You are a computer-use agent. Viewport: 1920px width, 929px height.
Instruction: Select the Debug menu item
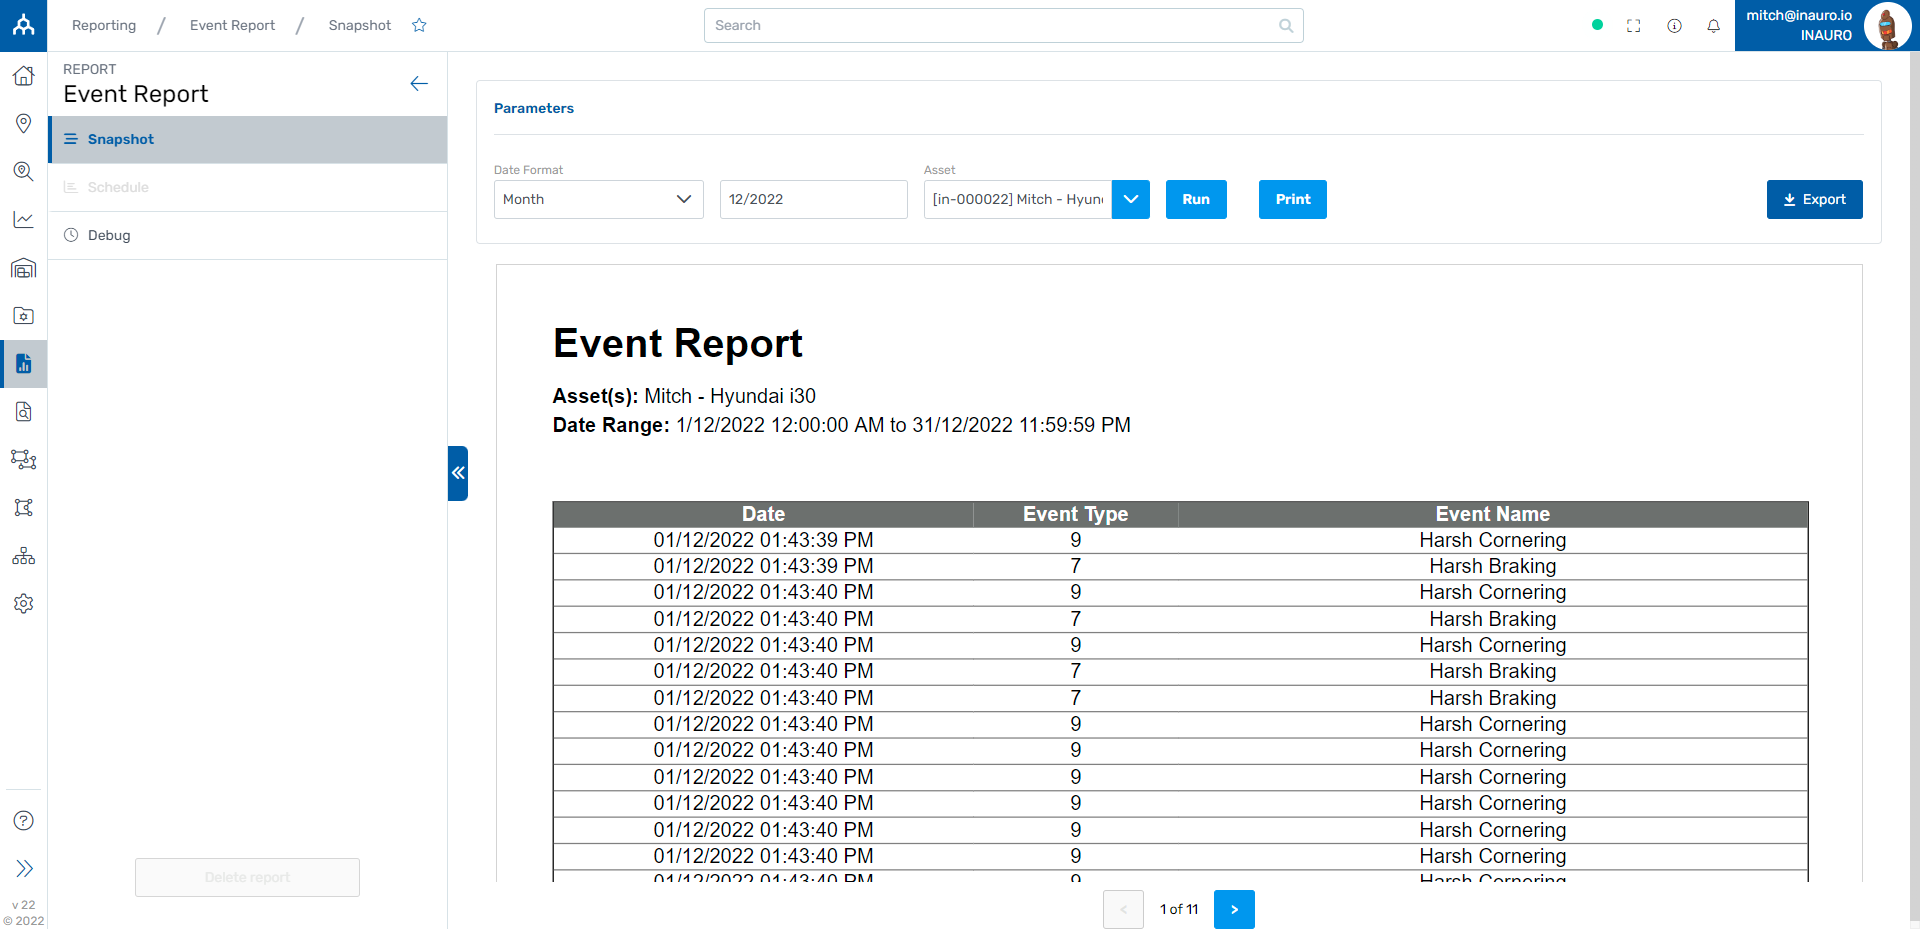click(248, 236)
